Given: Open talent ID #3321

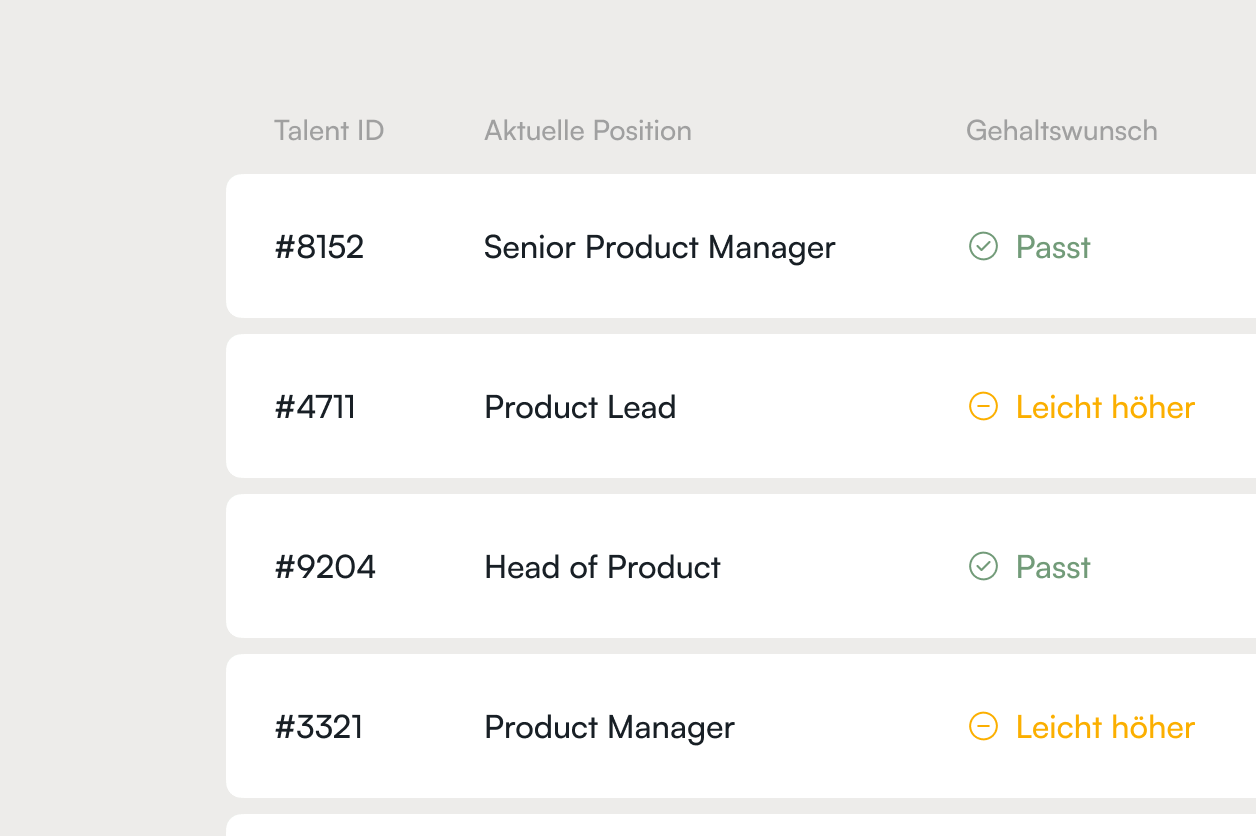Looking at the screenshot, I should tap(319, 727).
